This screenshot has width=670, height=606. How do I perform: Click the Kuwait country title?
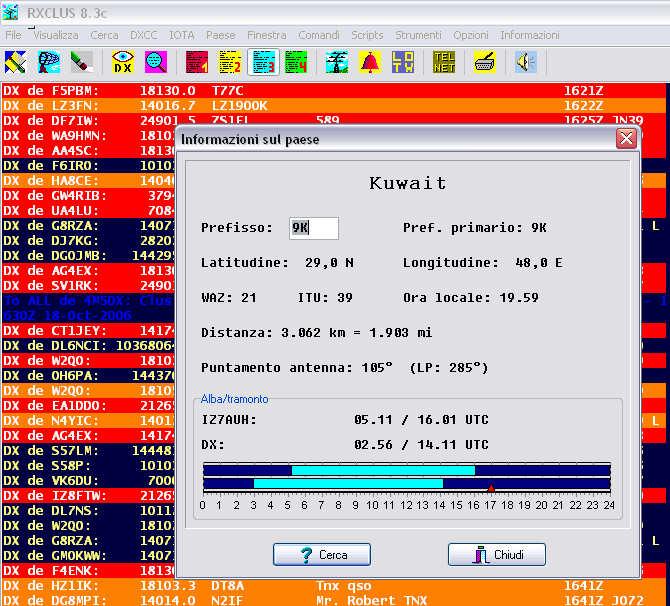tap(408, 183)
